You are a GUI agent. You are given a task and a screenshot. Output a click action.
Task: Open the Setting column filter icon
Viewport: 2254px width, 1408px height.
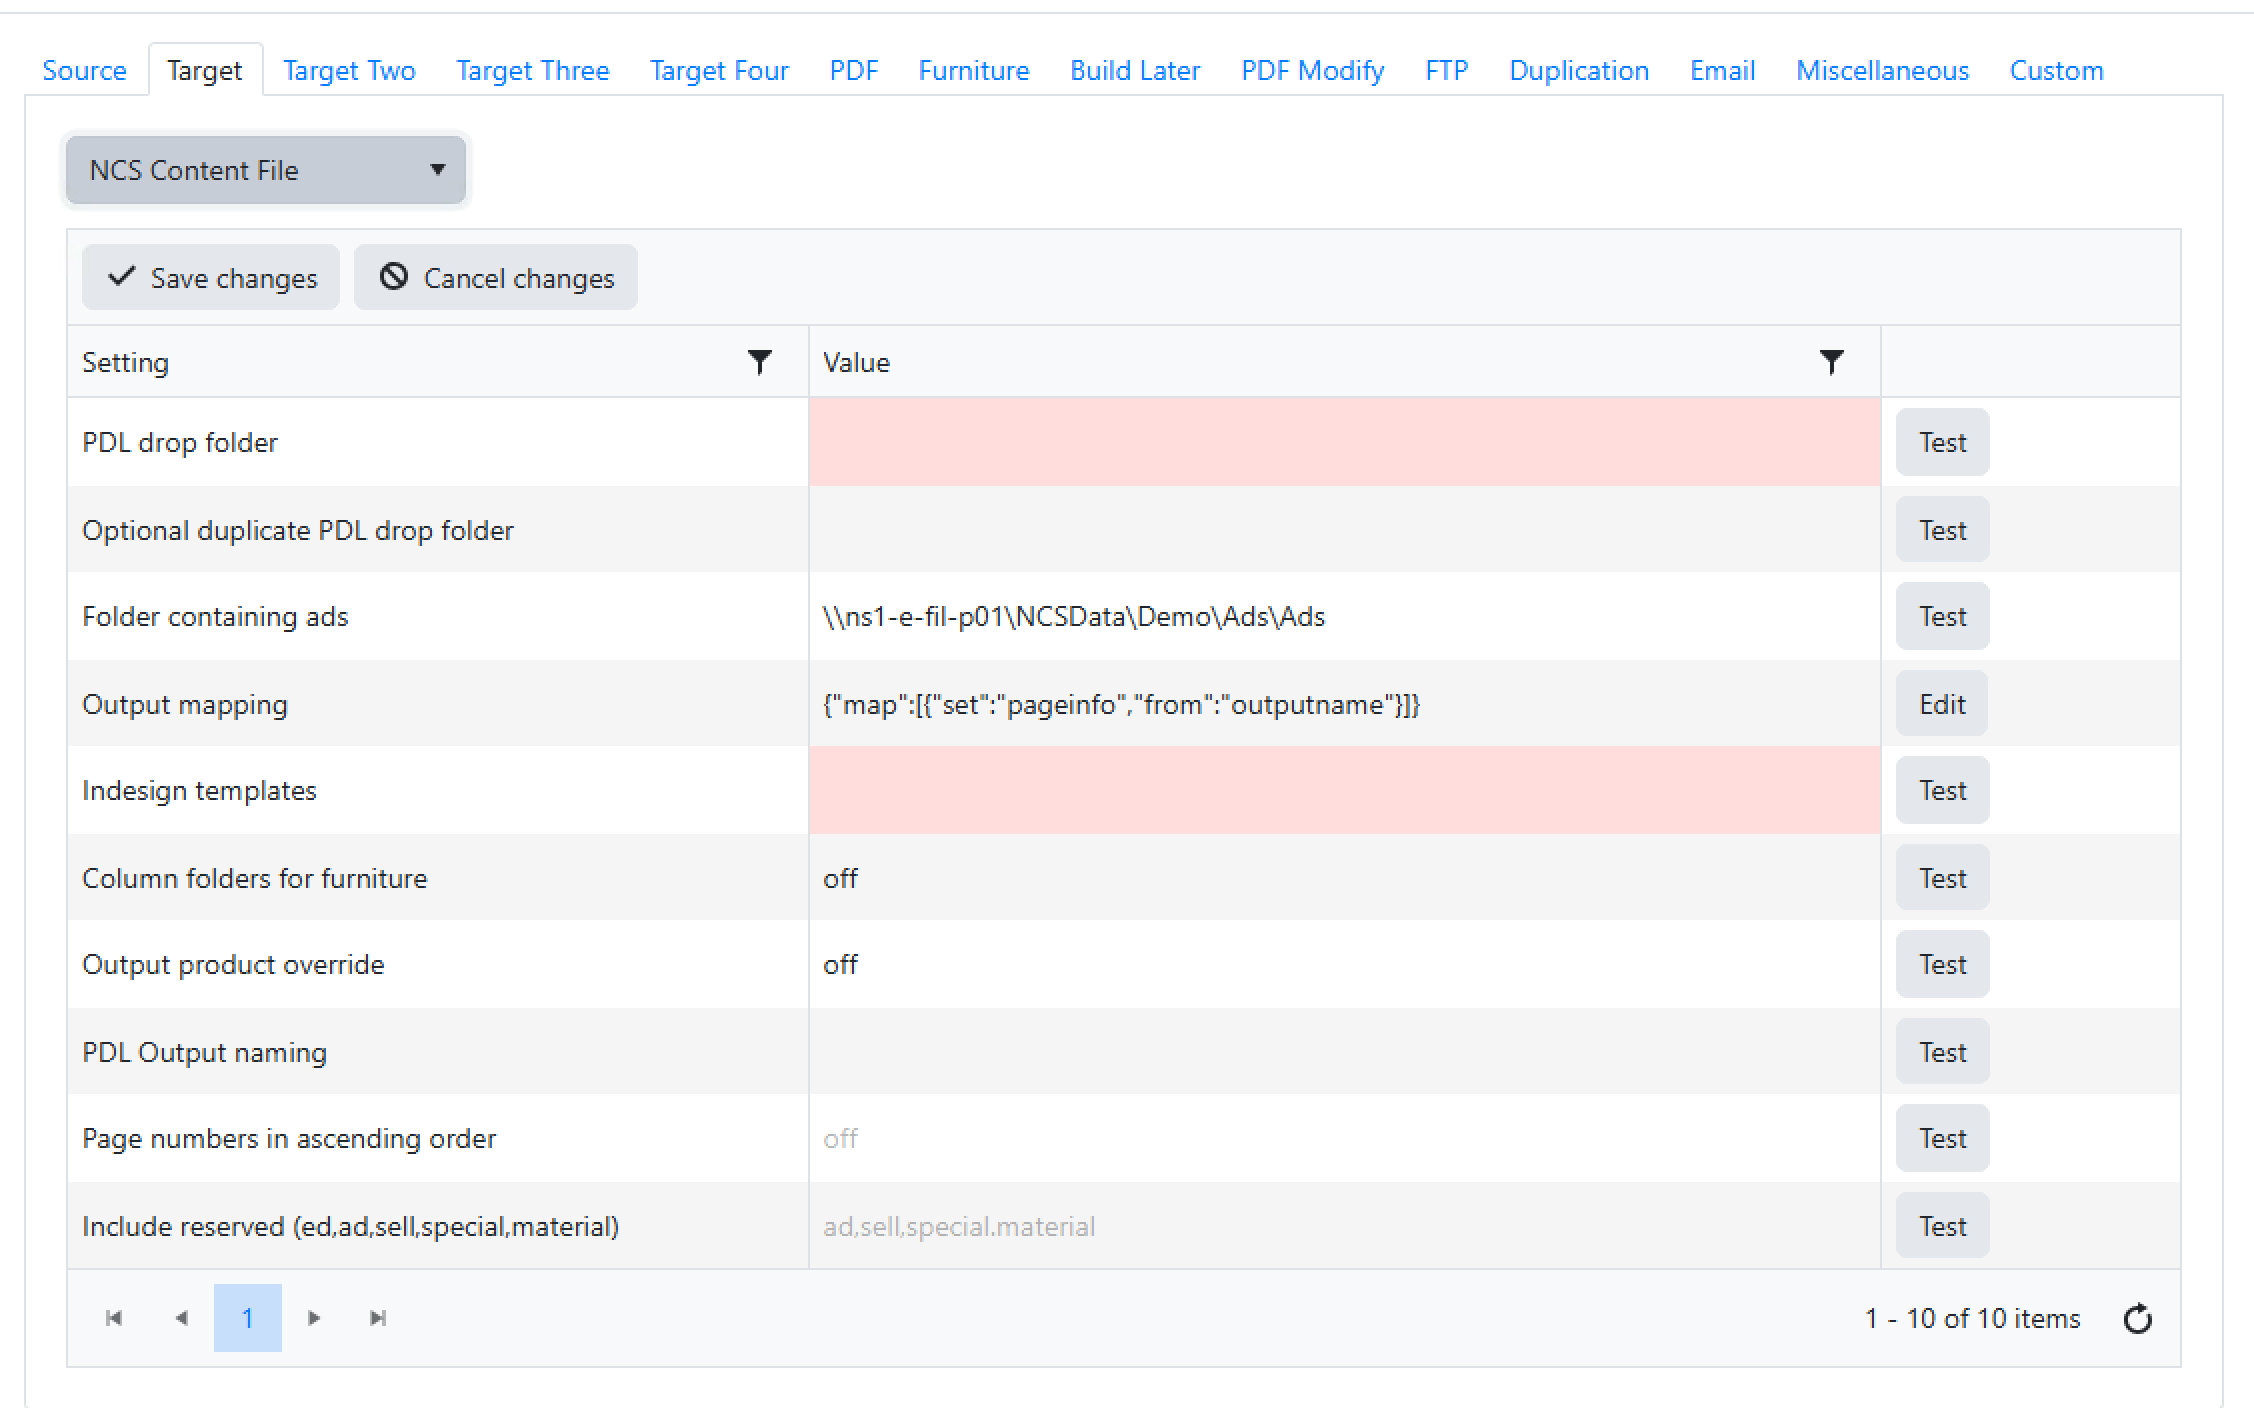coord(760,362)
